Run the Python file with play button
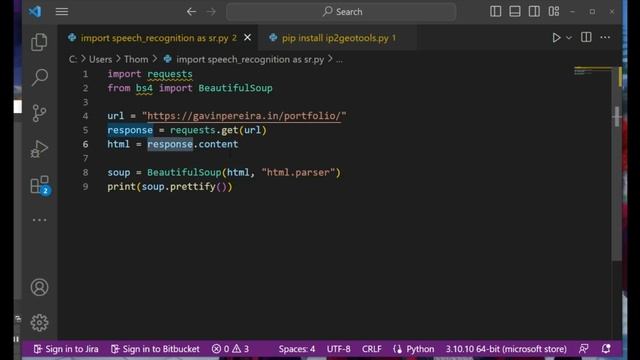The image size is (640, 360). [556, 38]
